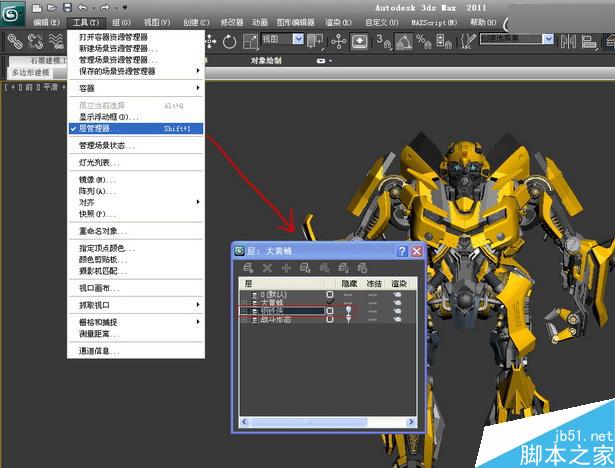Toggle freeze state for 大黄蜂 layer
Viewport: 615px width, 468px height.
pyautogui.click(x=373, y=303)
